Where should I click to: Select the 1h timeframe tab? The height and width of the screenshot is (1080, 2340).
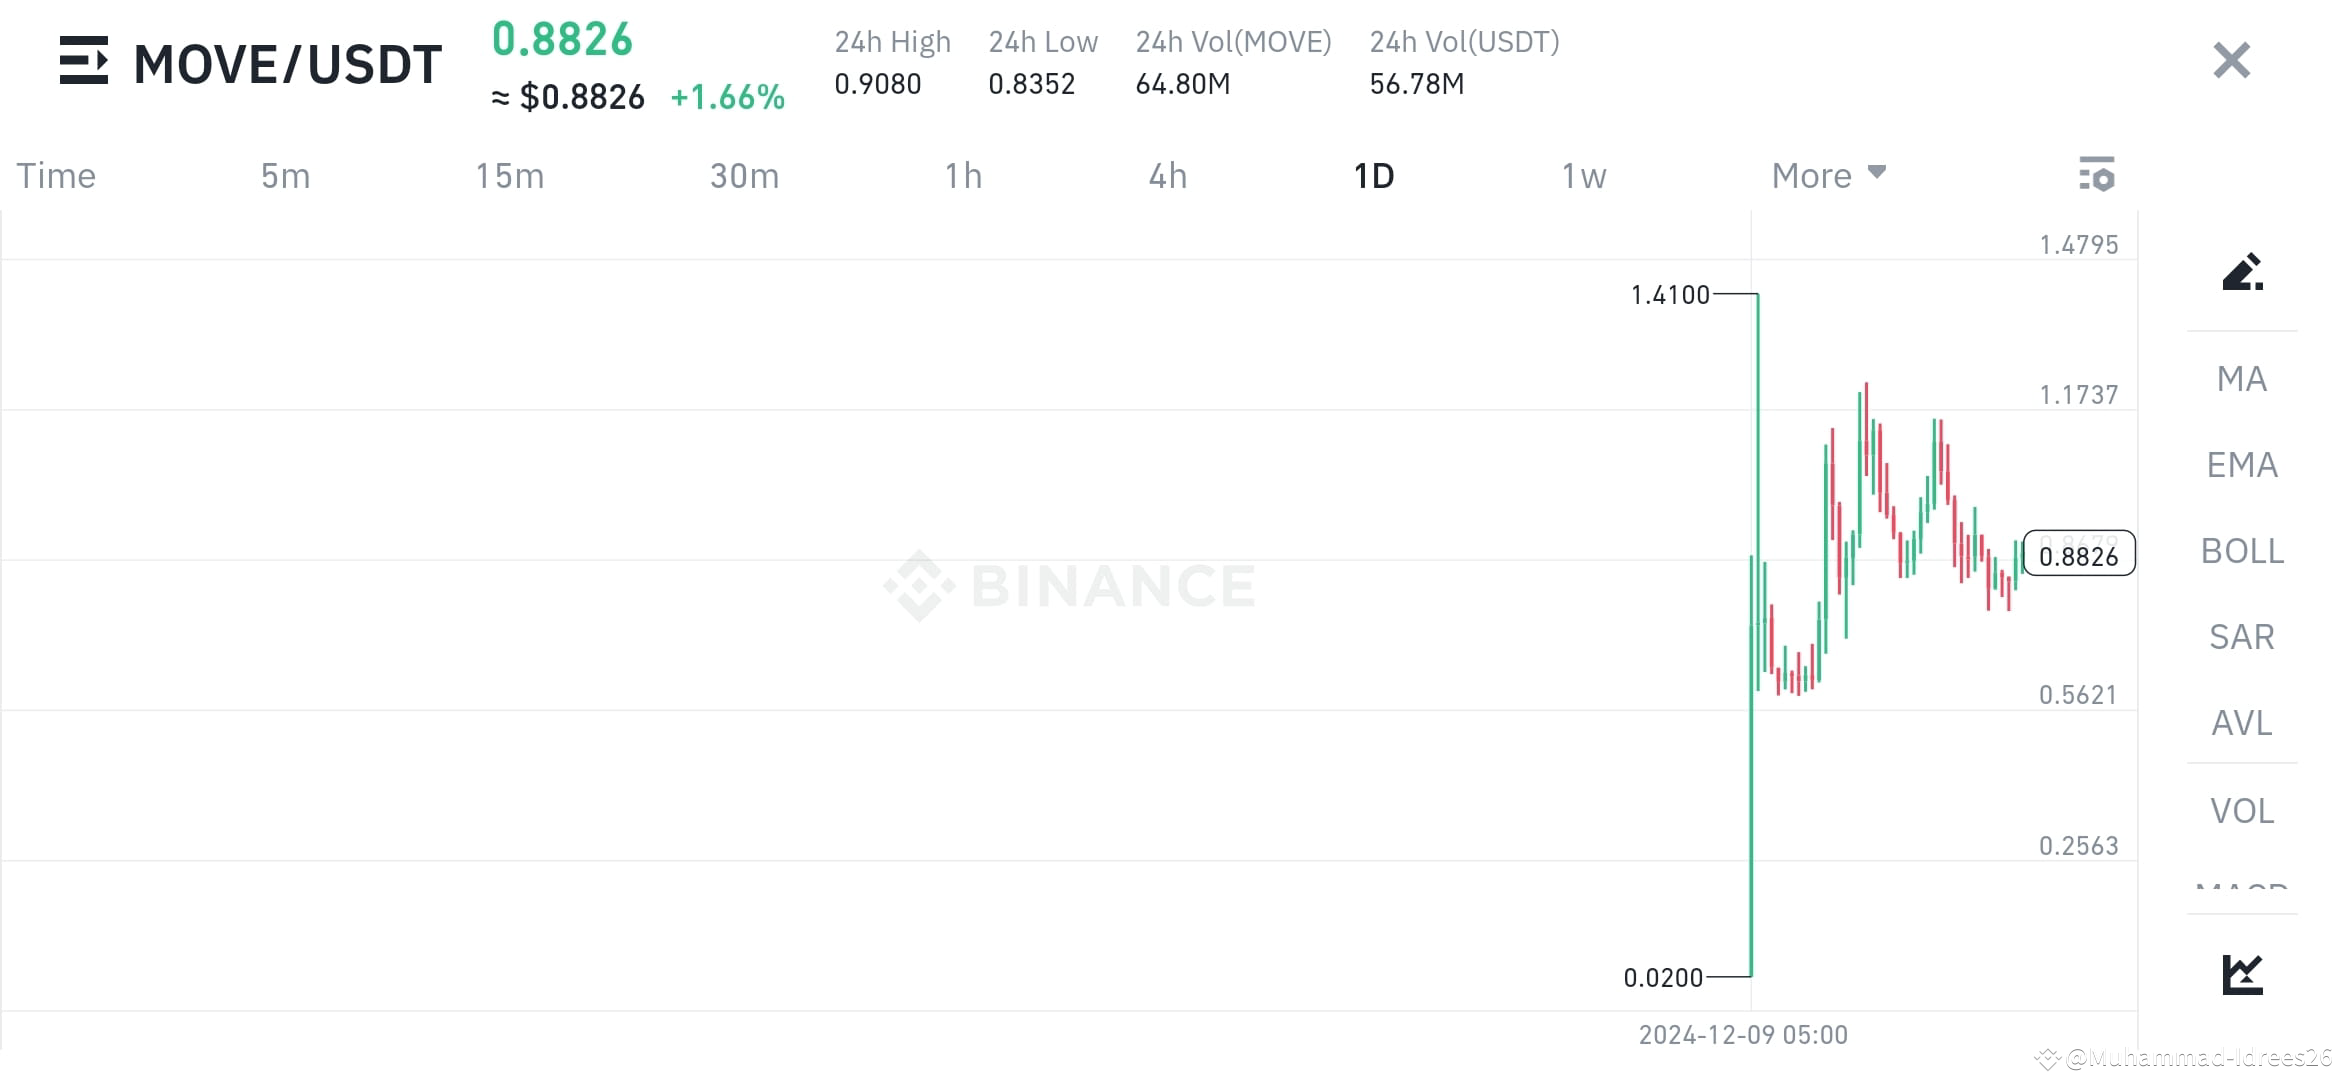click(963, 175)
